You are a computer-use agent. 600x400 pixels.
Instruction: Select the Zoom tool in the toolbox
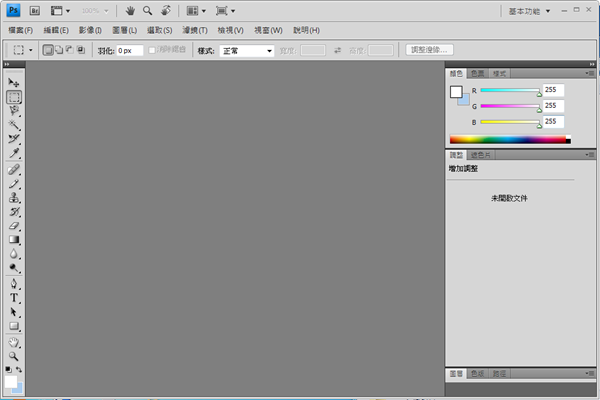pyautogui.click(x=14, y=355)
